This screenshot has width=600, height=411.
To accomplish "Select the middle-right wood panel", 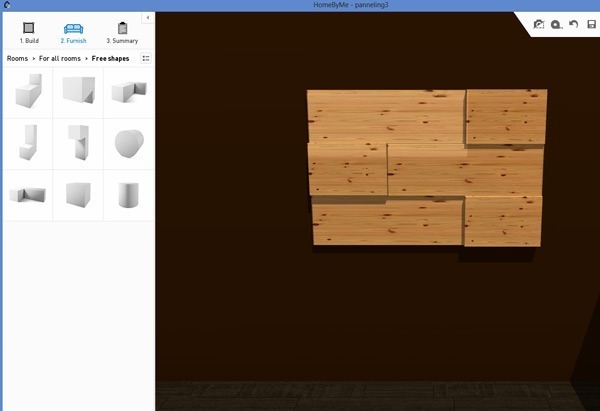I will pyautogui.click(x=465, y=171).
